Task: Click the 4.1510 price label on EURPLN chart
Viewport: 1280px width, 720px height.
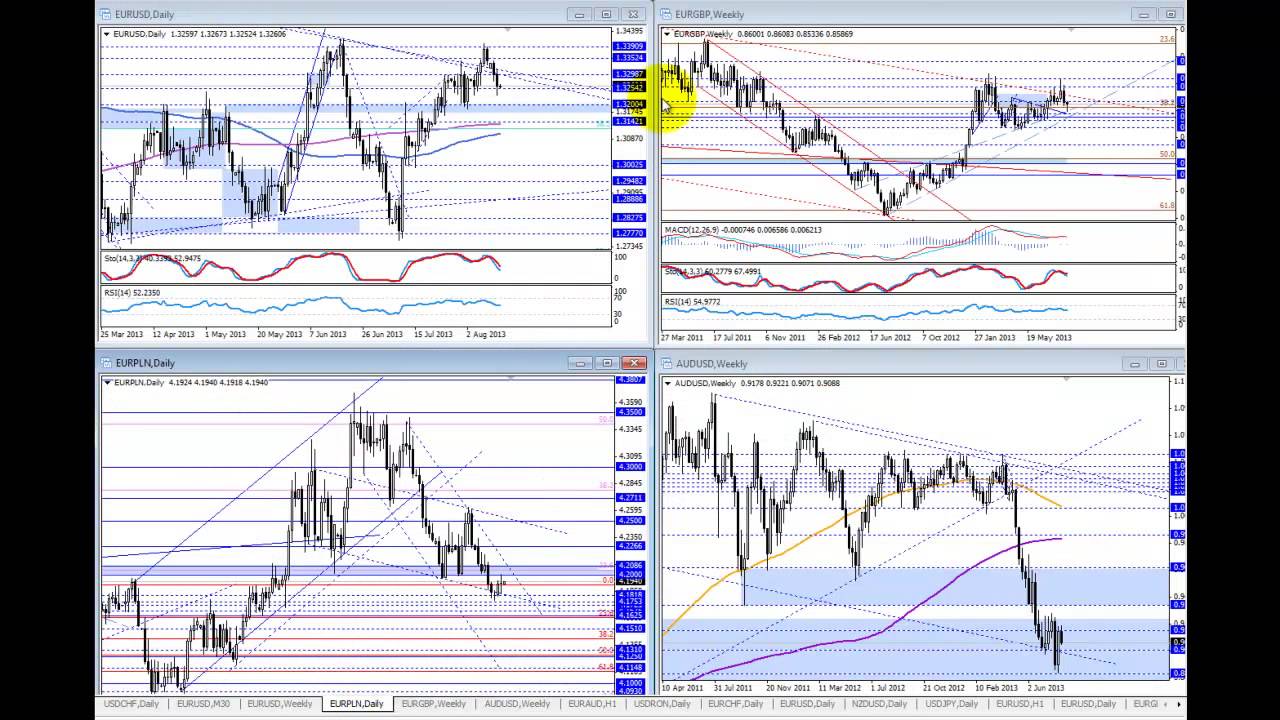Action: point(631,628)
